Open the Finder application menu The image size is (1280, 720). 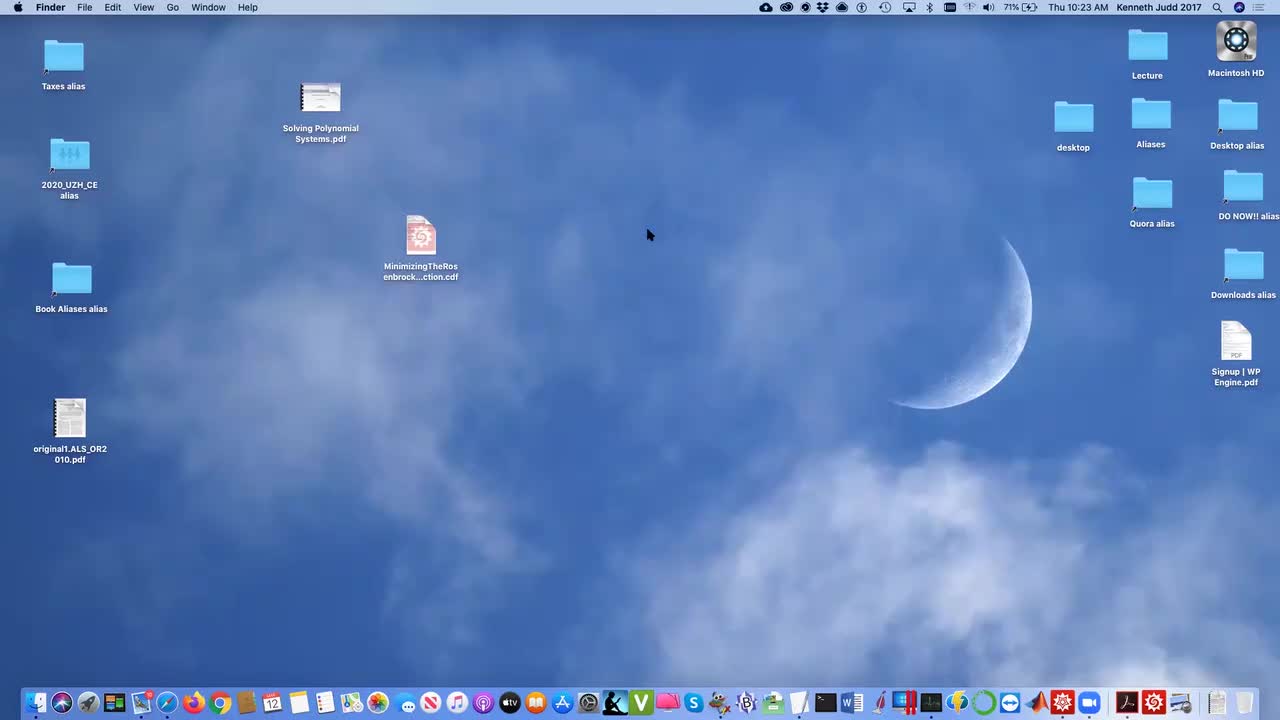click(x=50, y=7)
